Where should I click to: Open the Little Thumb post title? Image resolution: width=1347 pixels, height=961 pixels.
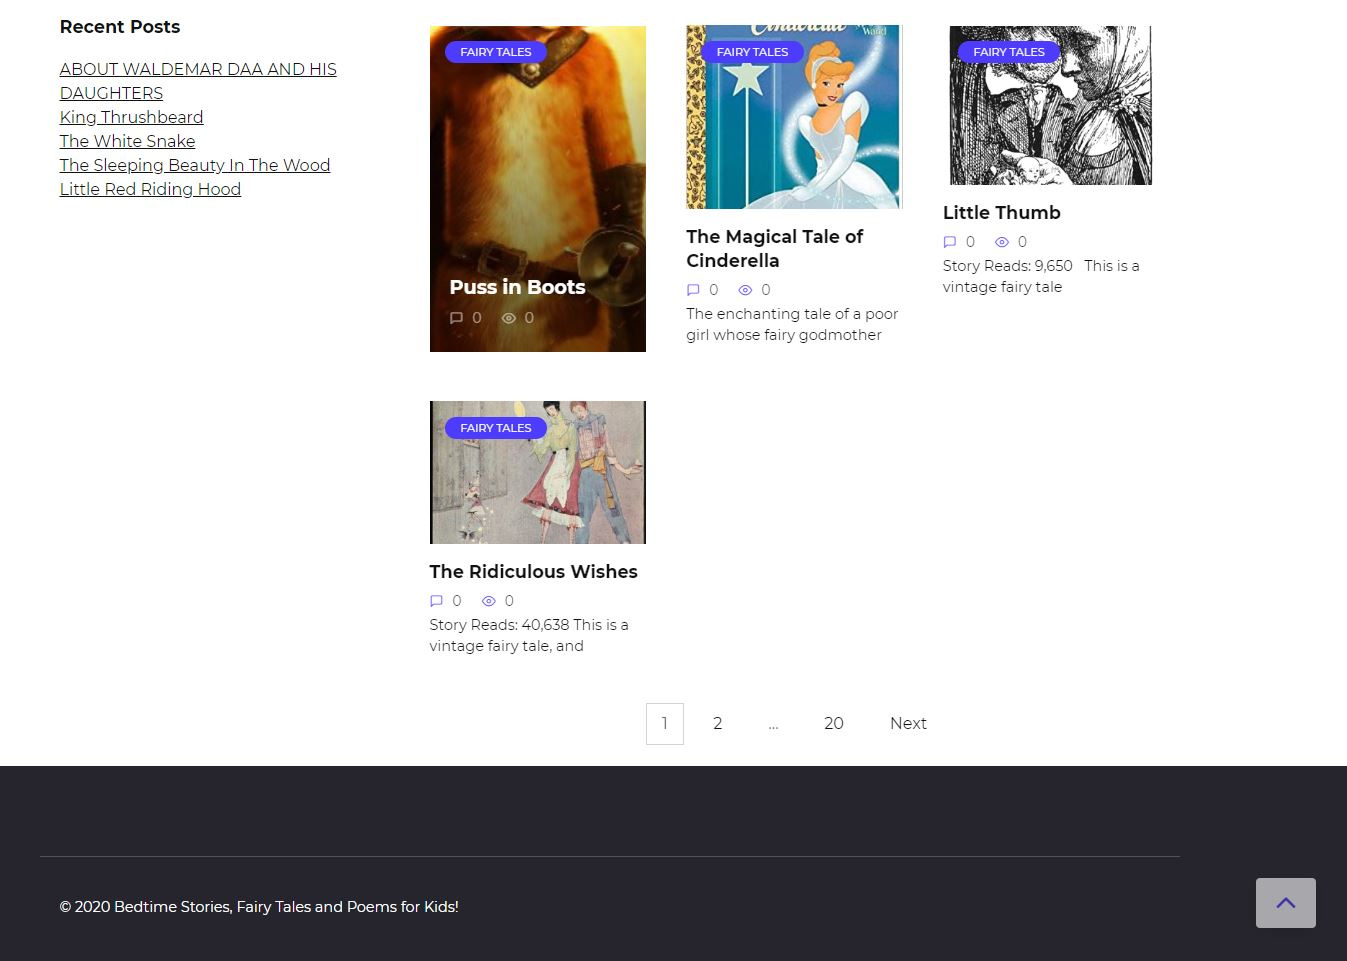(x=1001, y=213)
